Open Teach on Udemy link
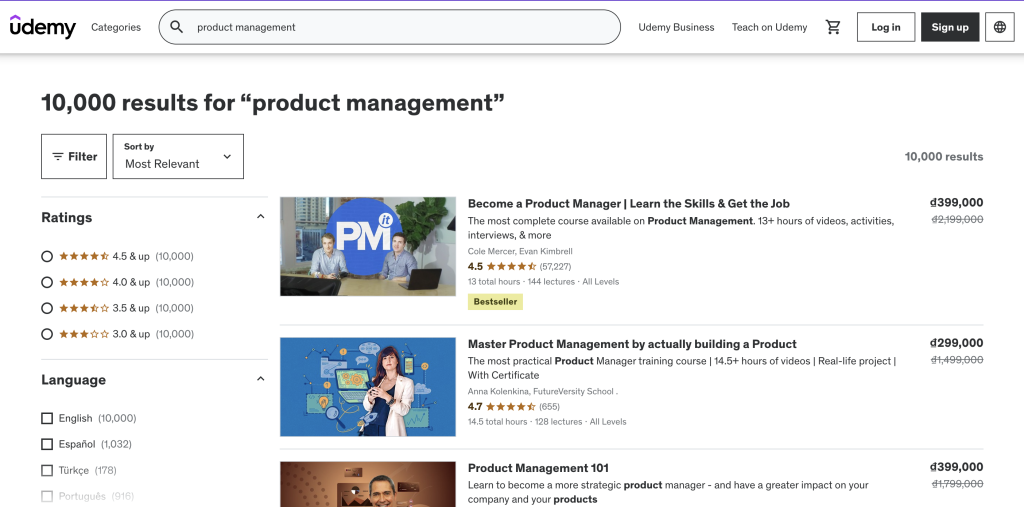 769,27
